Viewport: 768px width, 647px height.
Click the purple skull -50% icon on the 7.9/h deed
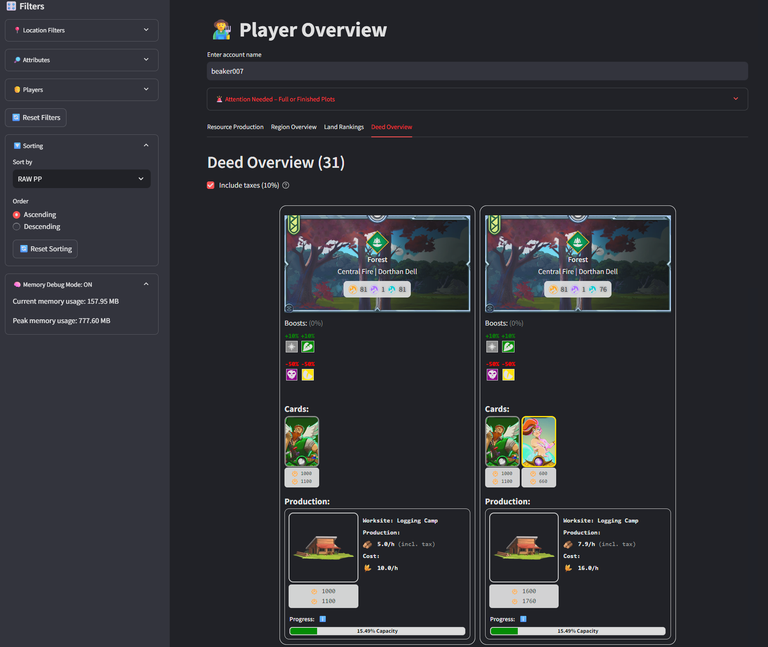[x=492, y=375]
